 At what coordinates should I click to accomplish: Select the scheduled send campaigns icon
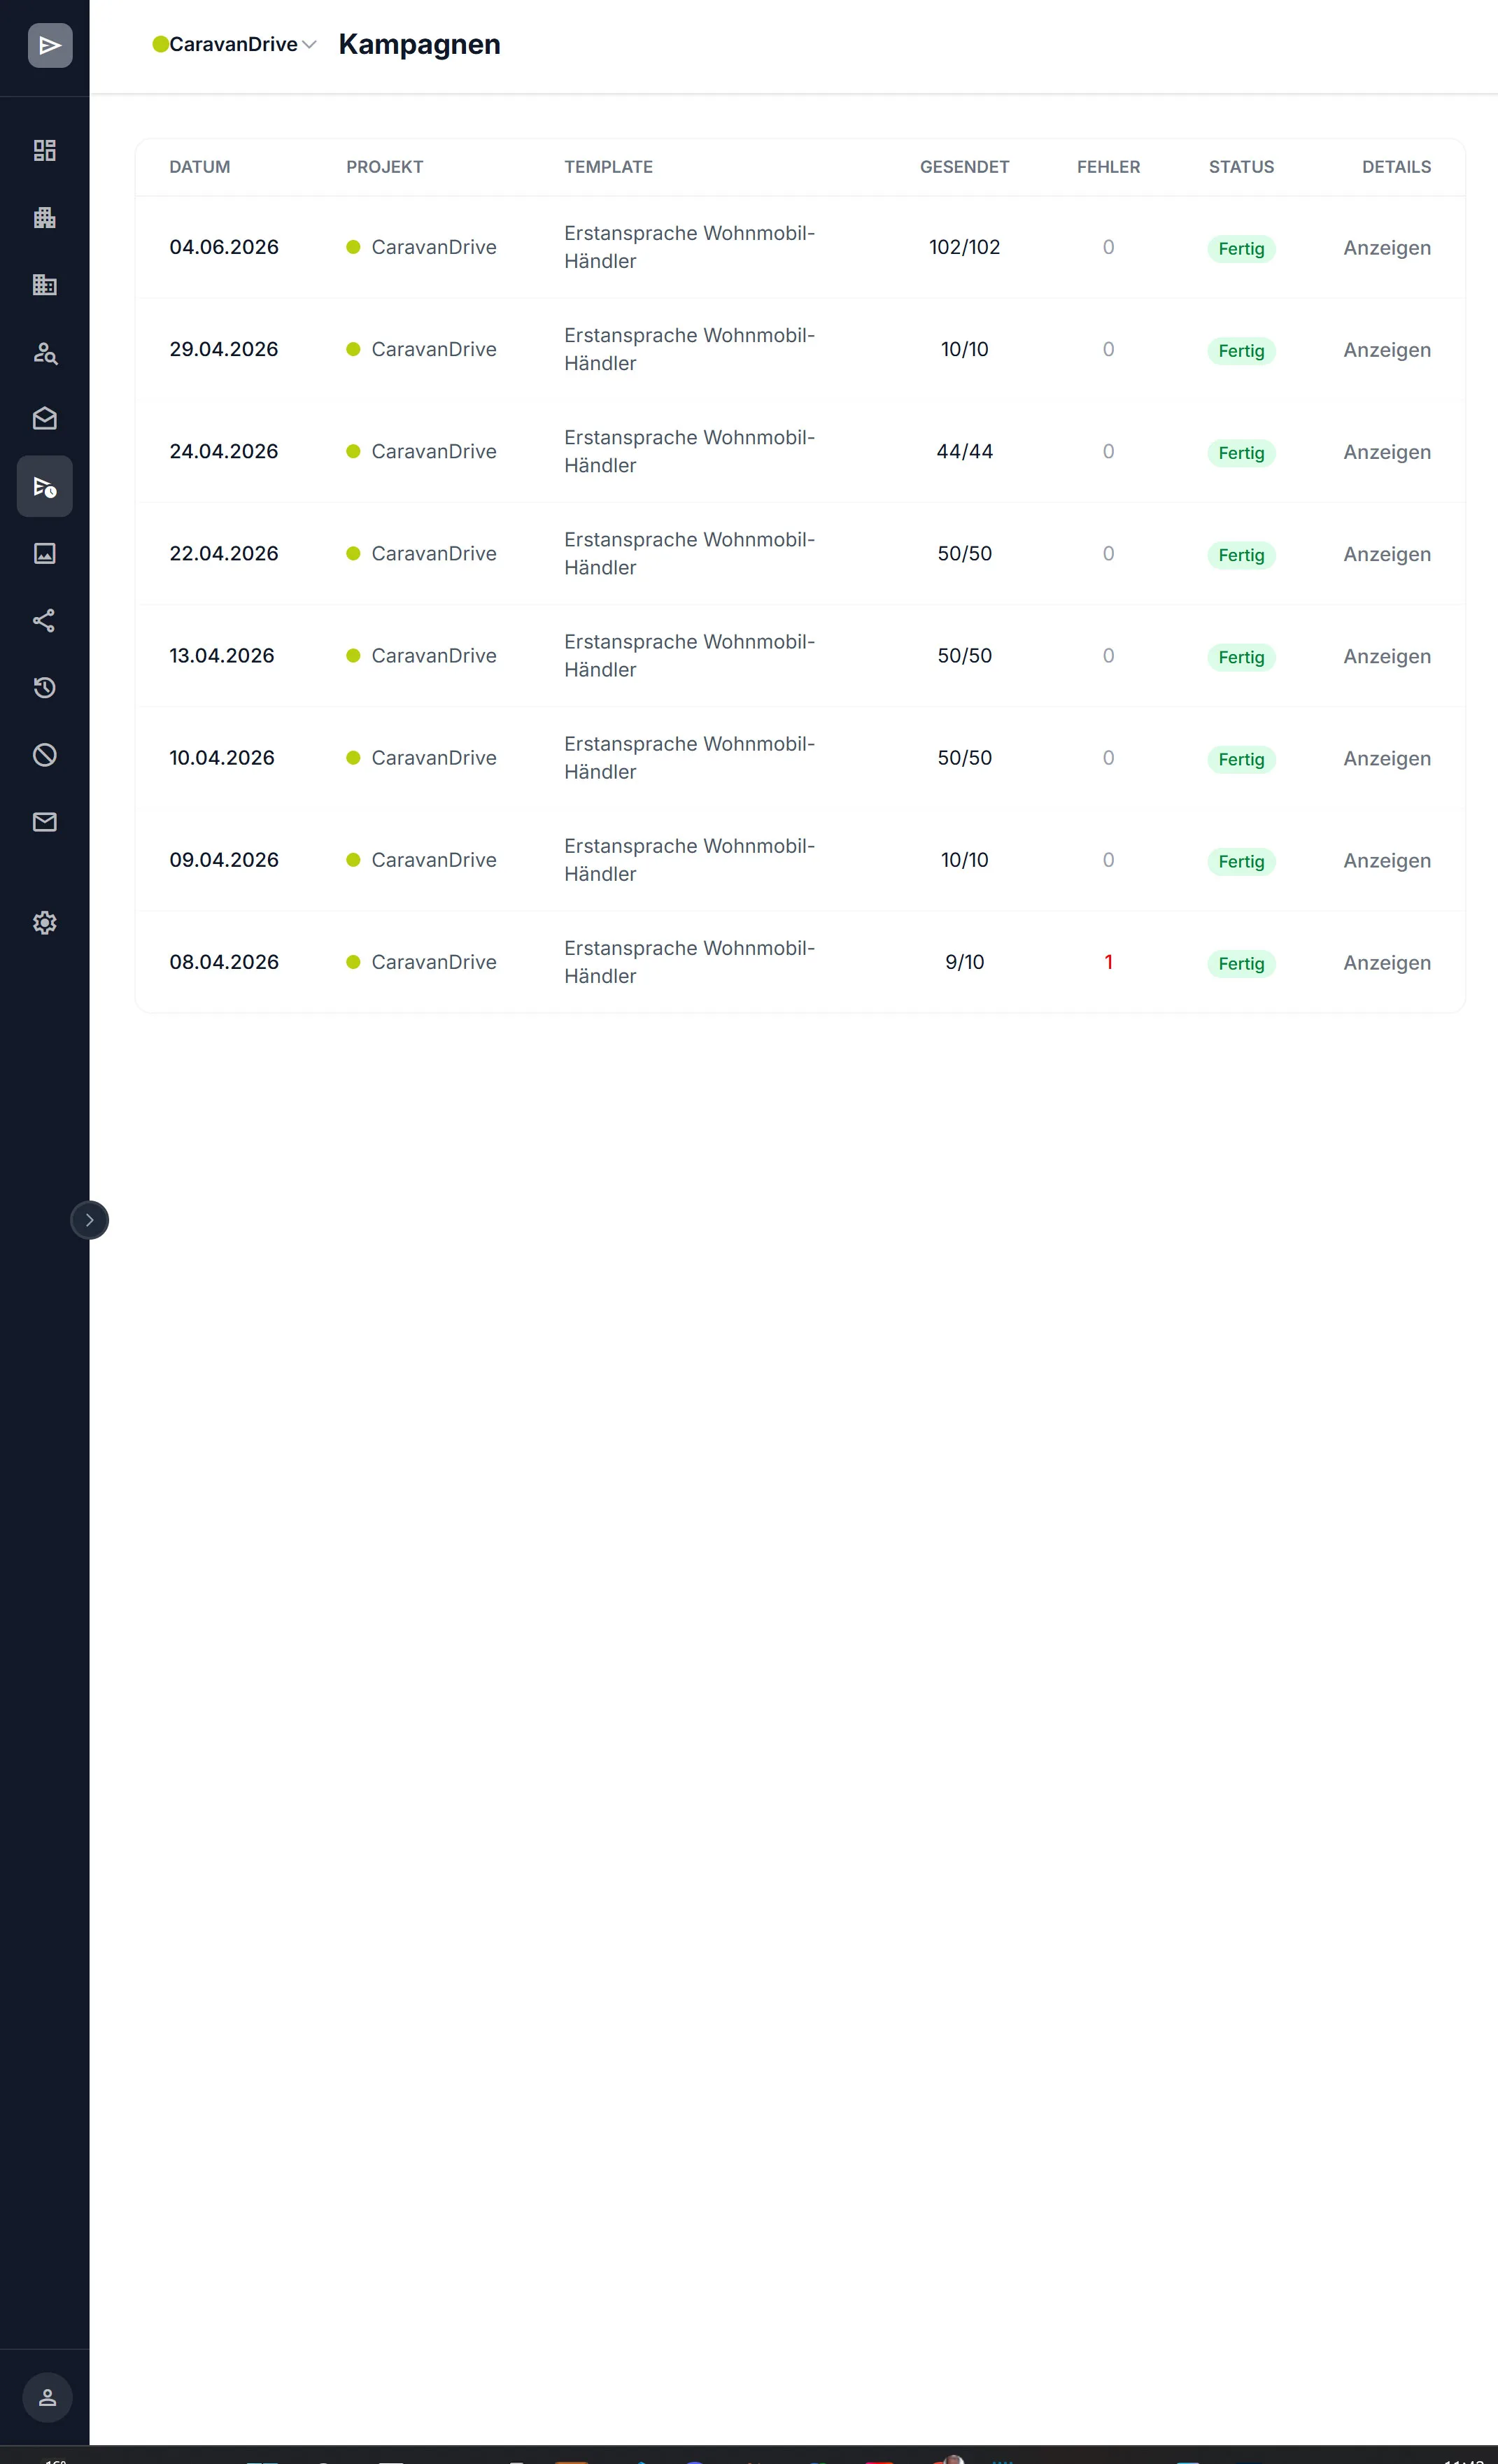pos(45,486)
